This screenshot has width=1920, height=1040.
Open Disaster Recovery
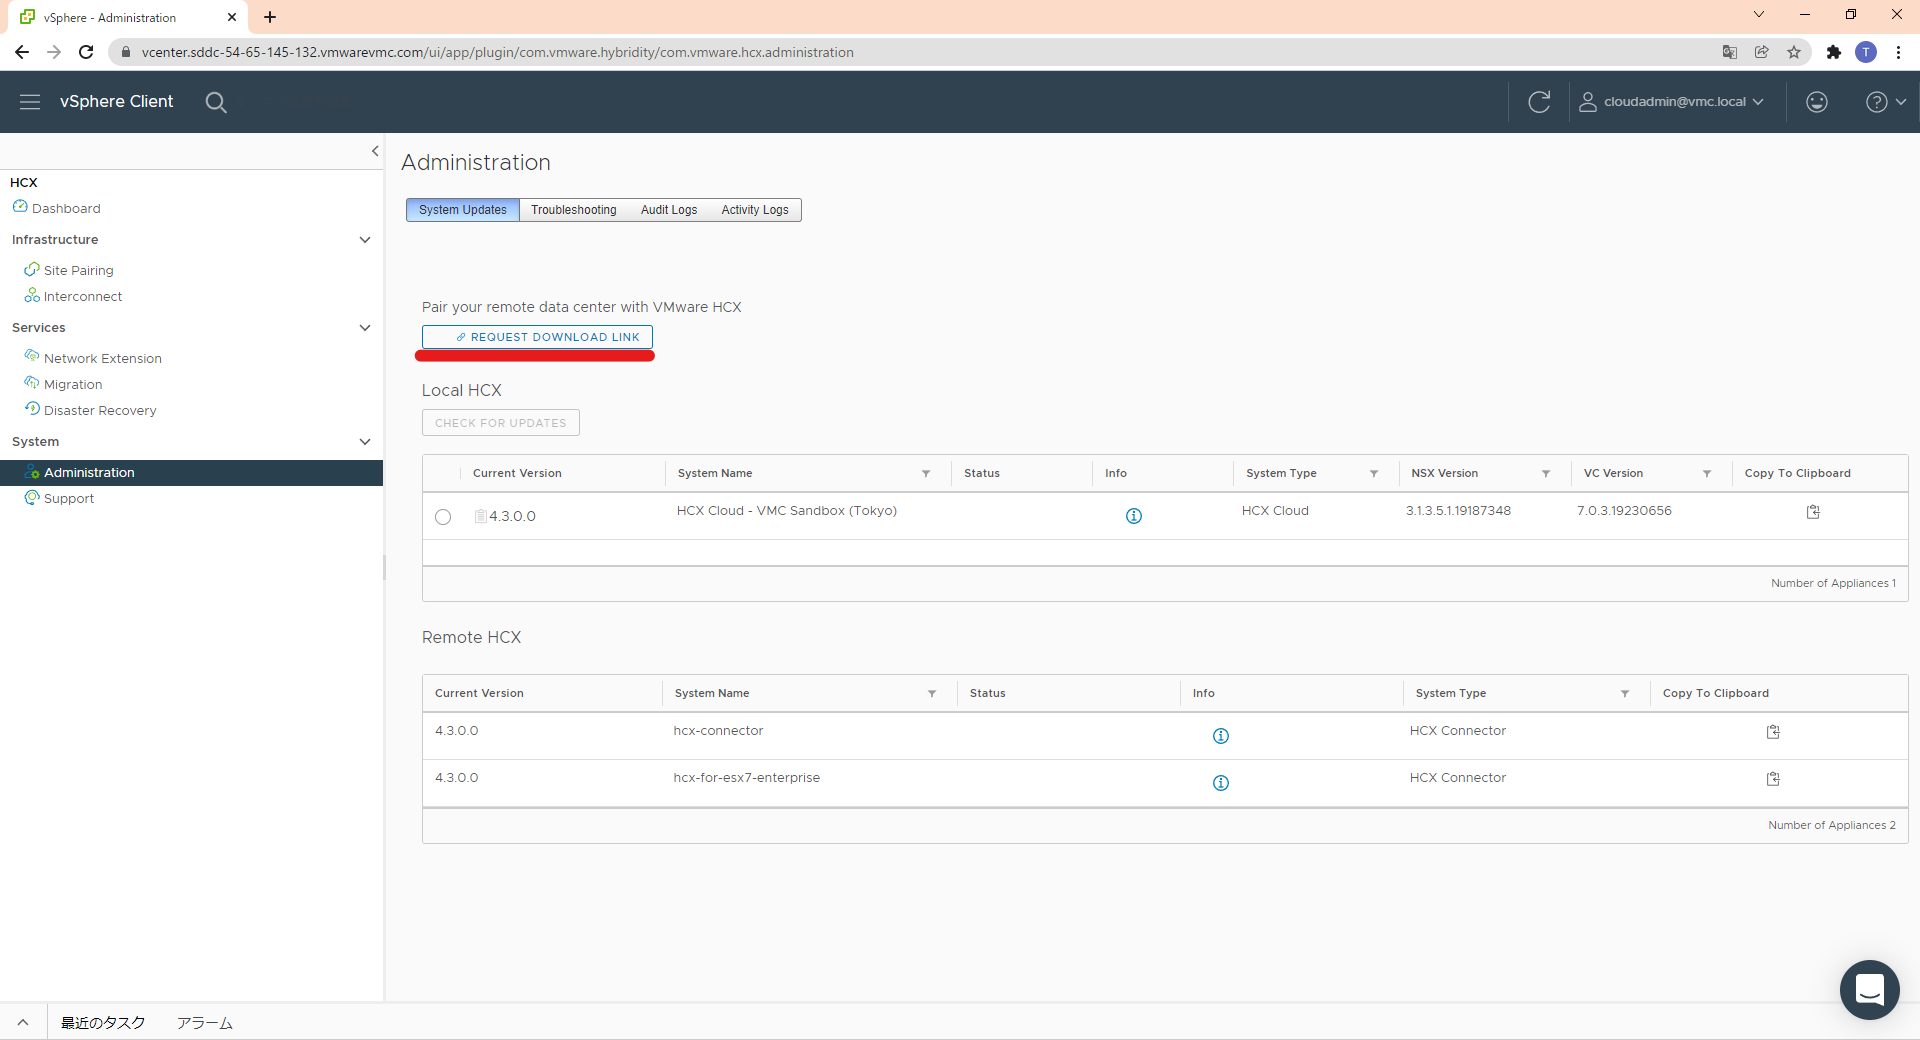coord(100,410)
